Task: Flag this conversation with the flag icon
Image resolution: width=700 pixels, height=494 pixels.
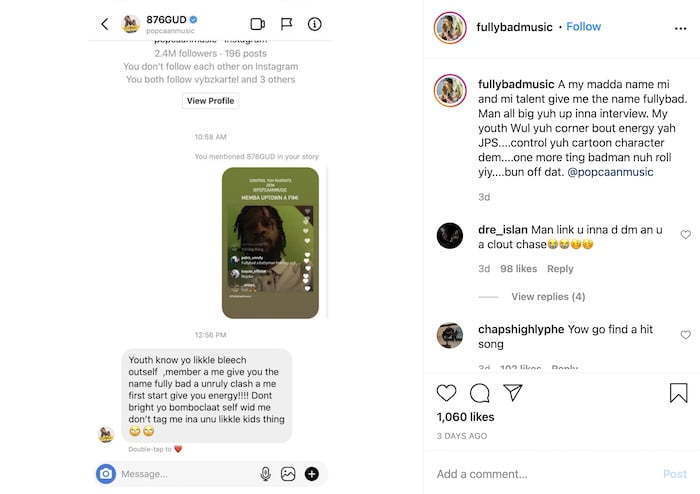Action: (286, 24)
